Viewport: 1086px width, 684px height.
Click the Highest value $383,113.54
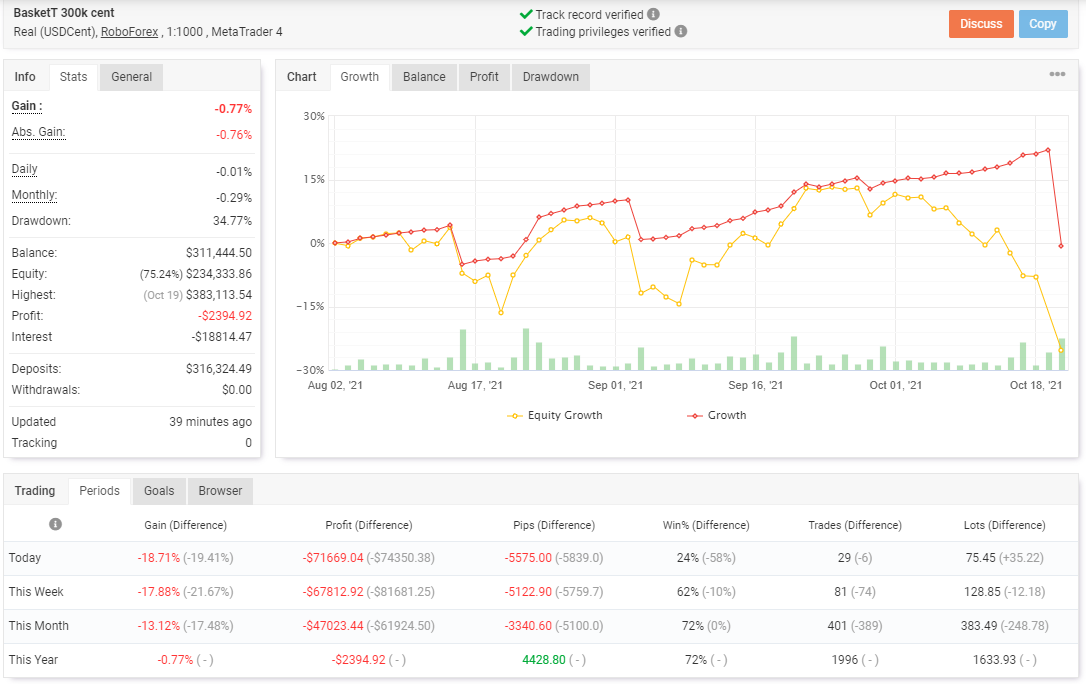pyautogui.click(x=219, y=295)
